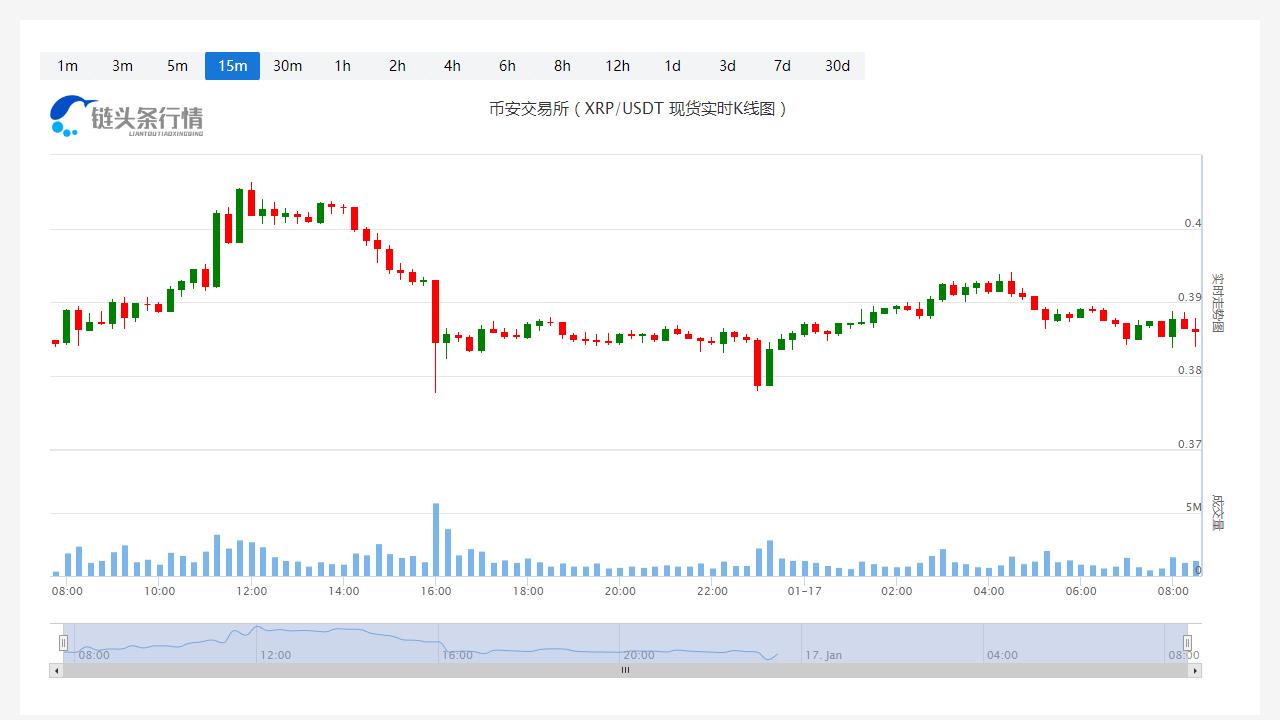The height and width of the screenshot is (720, 1280).
Task: Select the 8h interval tab
Action: 562,66
